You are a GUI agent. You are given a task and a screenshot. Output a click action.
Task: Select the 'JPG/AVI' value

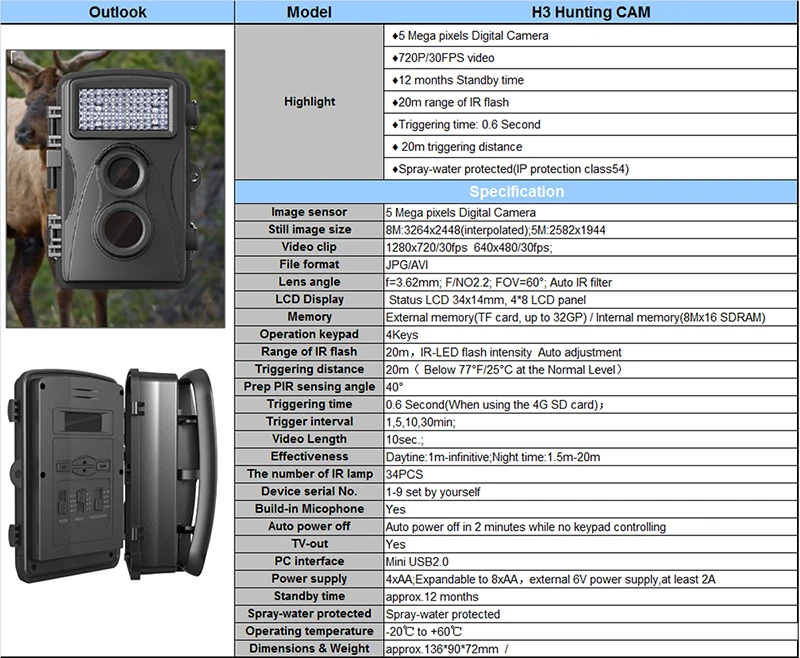[x=407, y=265]
